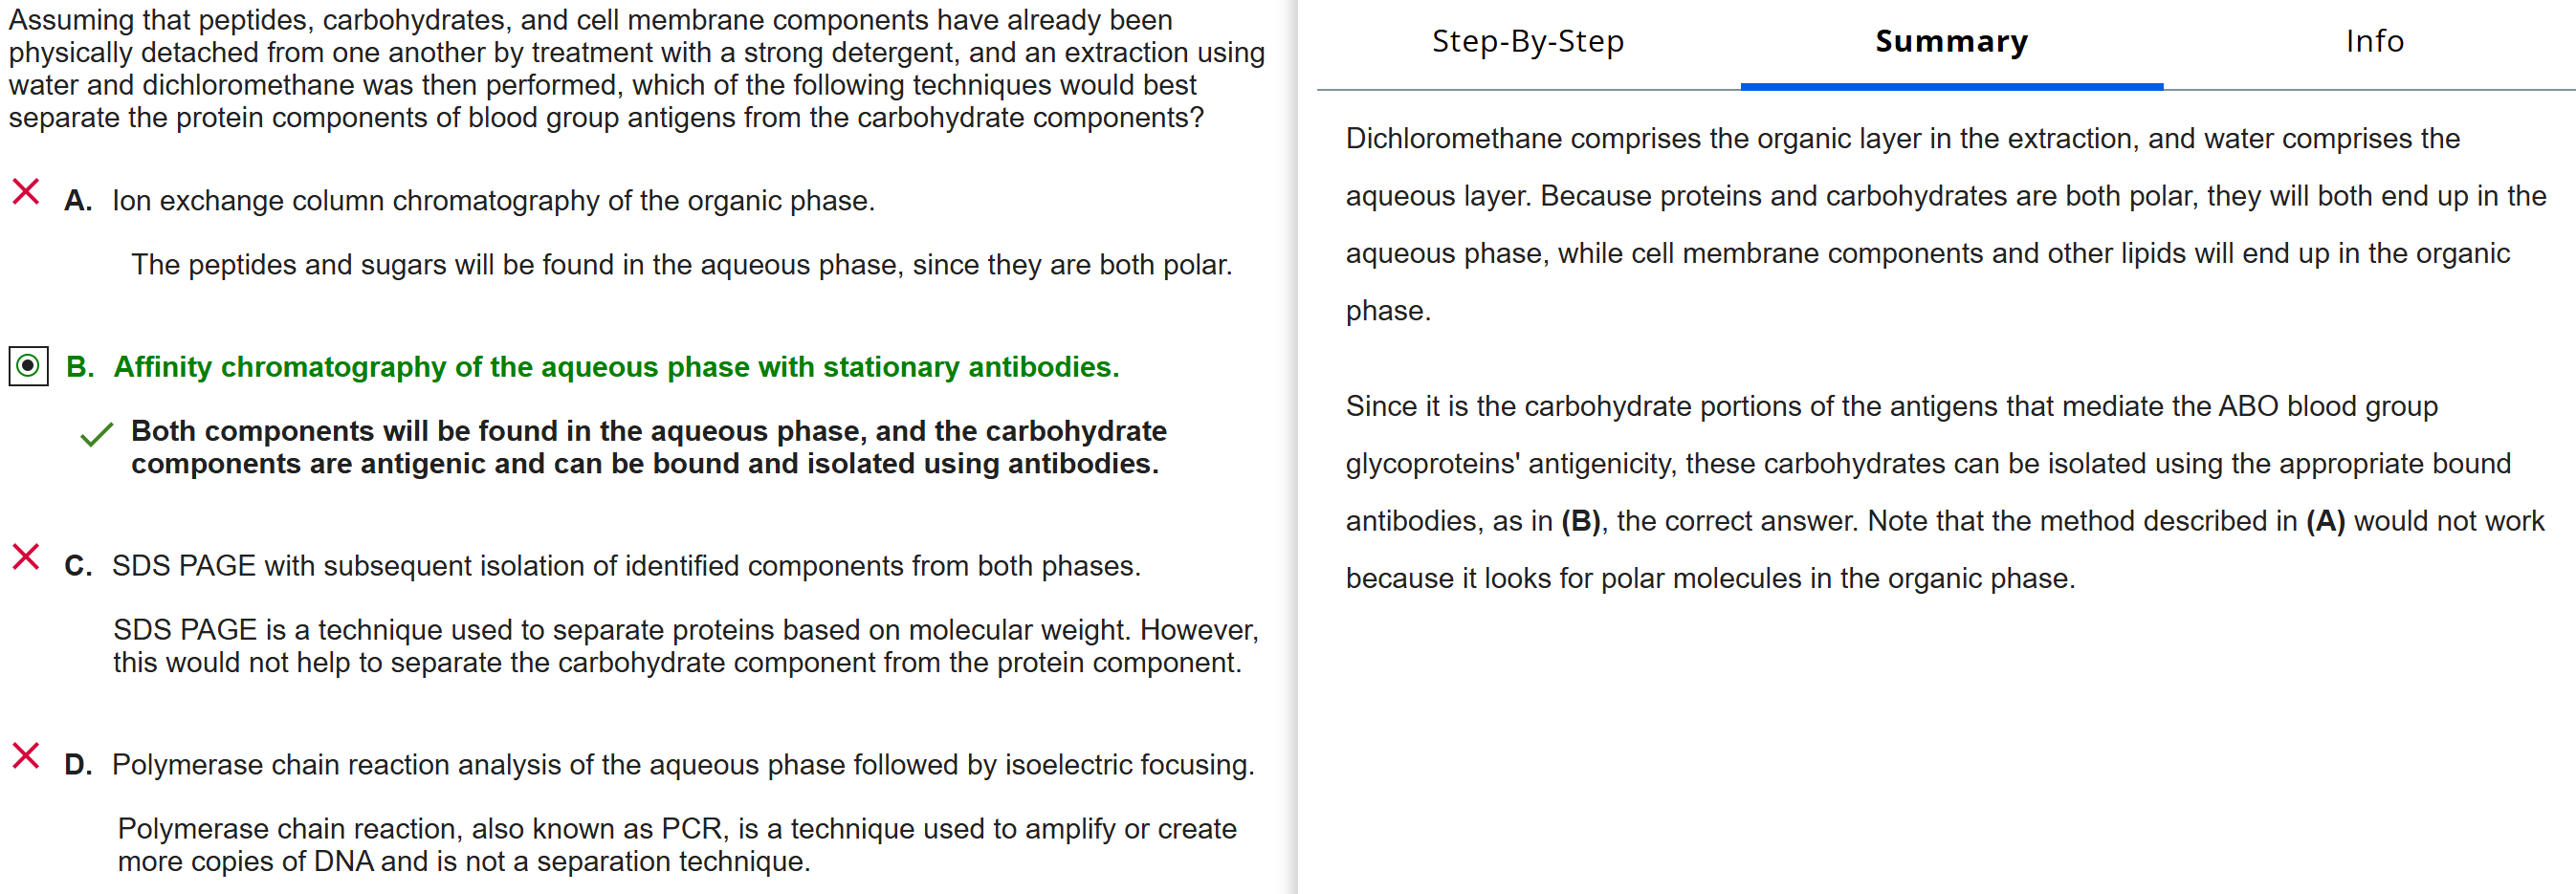Click the letter B answer label

(80, 367)
